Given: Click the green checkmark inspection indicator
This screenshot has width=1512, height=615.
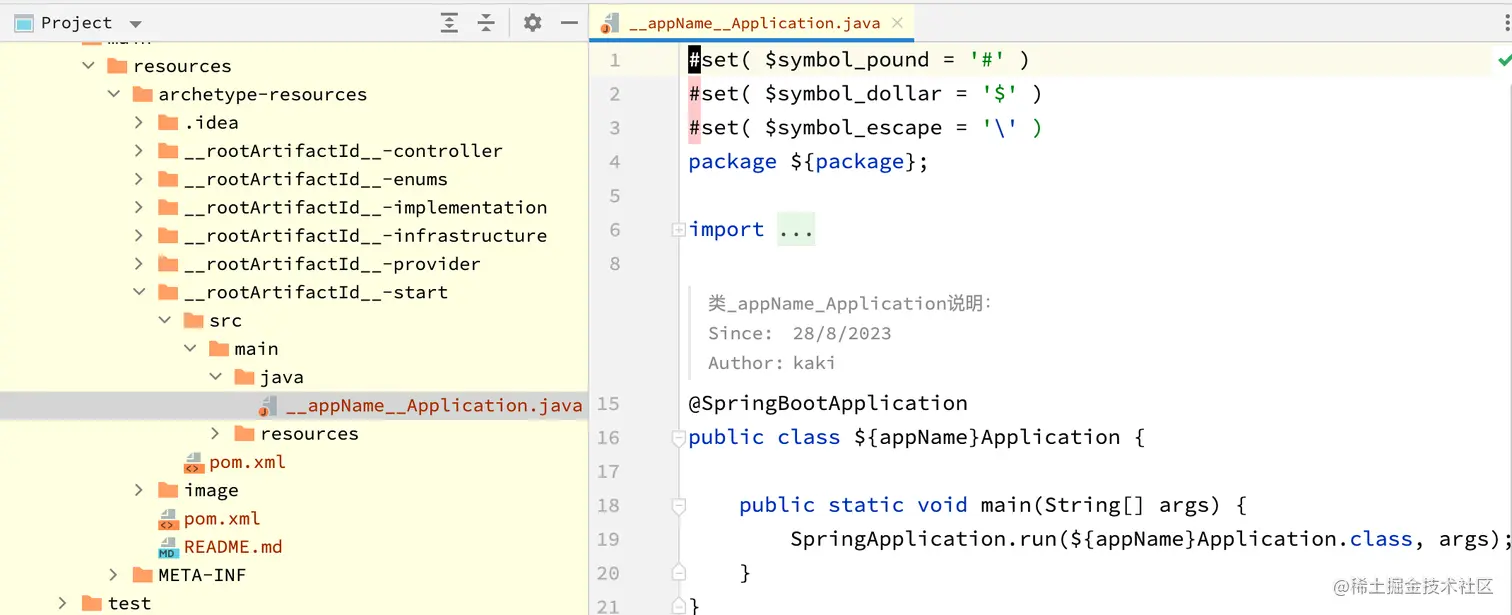Looking at the screenshot, I should pos(1503,61).
